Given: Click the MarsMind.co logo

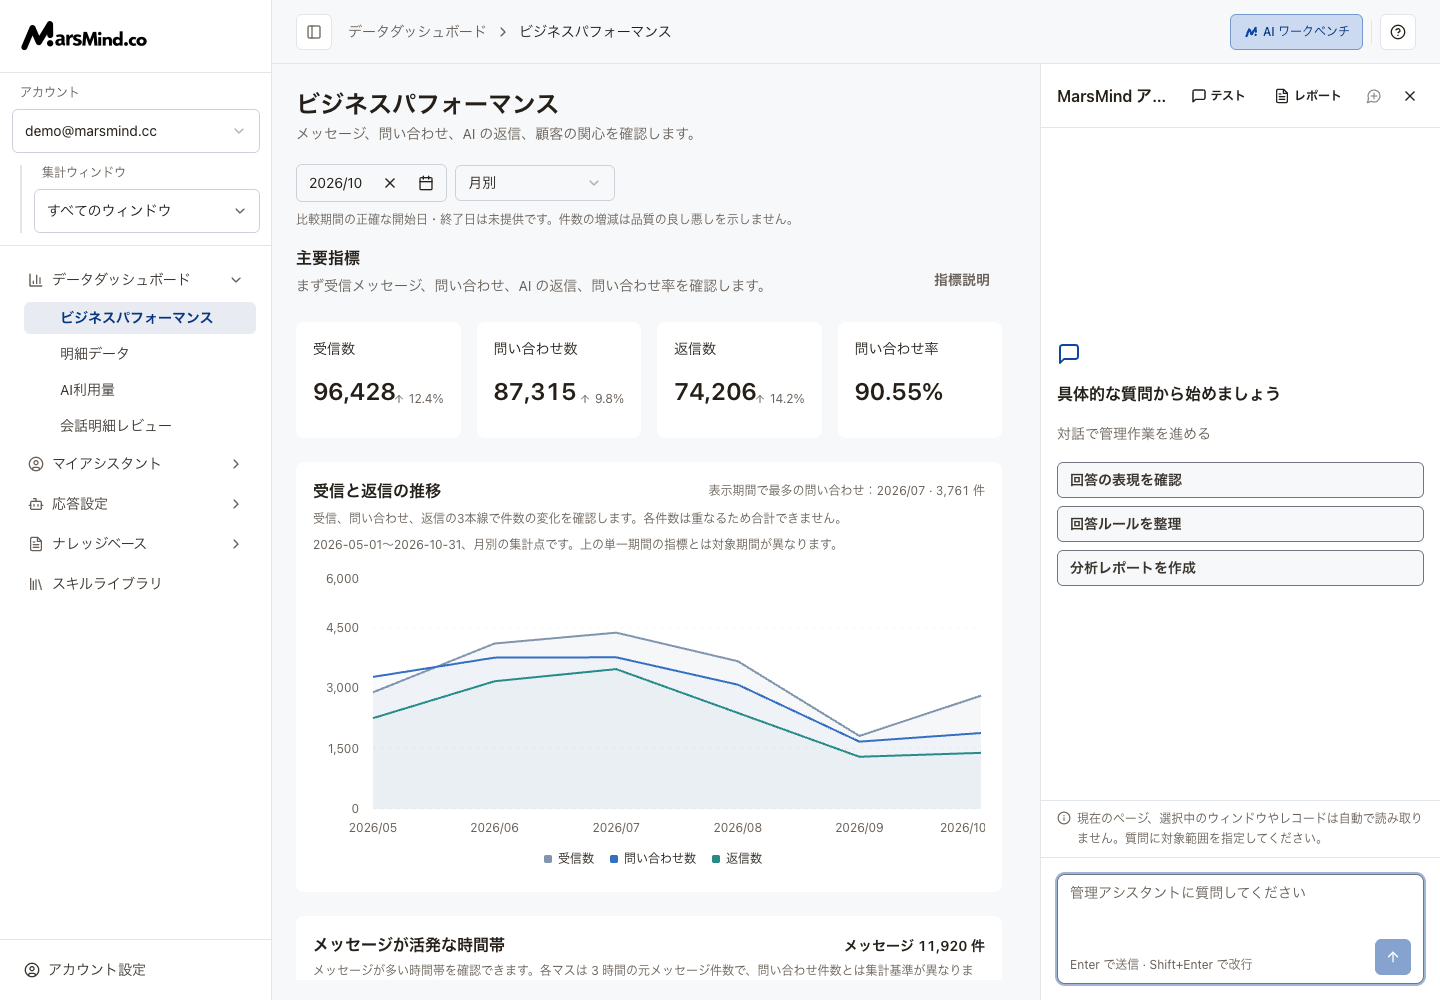Looking at the screenshot, I should click(x=84, y=36).
